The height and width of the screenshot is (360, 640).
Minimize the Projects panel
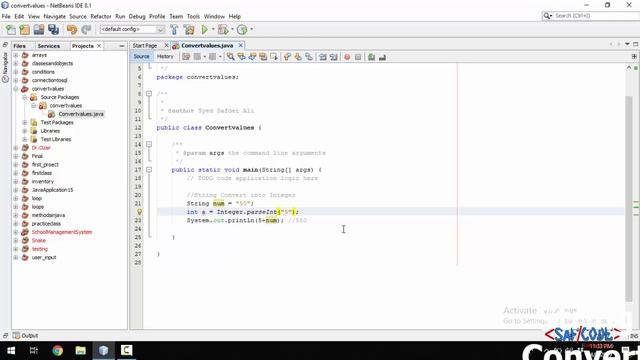point(122,46)
